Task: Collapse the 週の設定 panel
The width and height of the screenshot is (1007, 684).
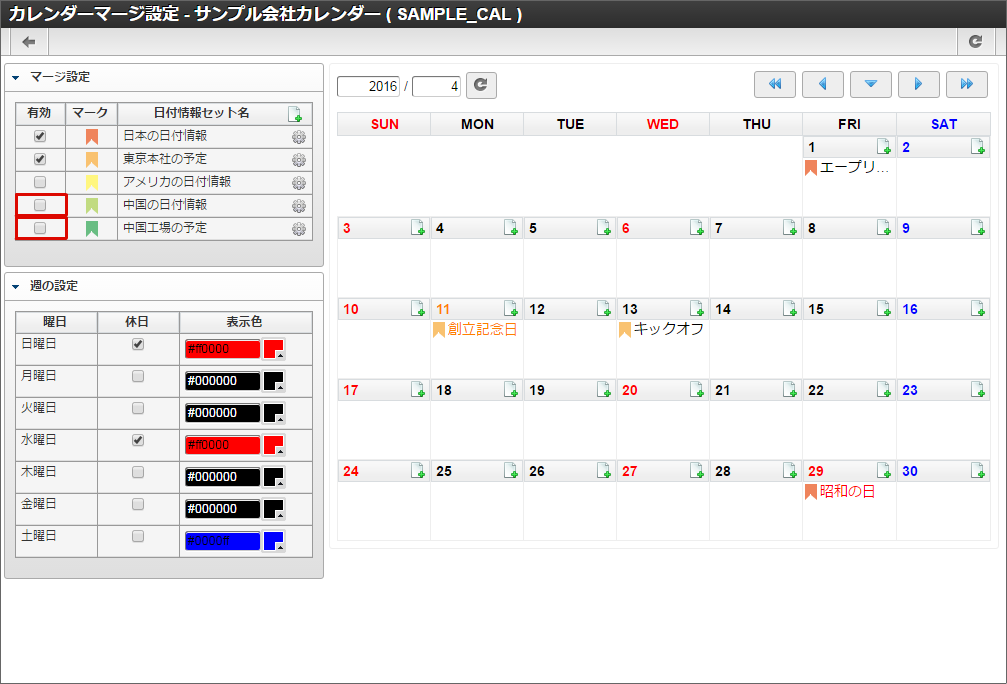Action: click(16, 286)
